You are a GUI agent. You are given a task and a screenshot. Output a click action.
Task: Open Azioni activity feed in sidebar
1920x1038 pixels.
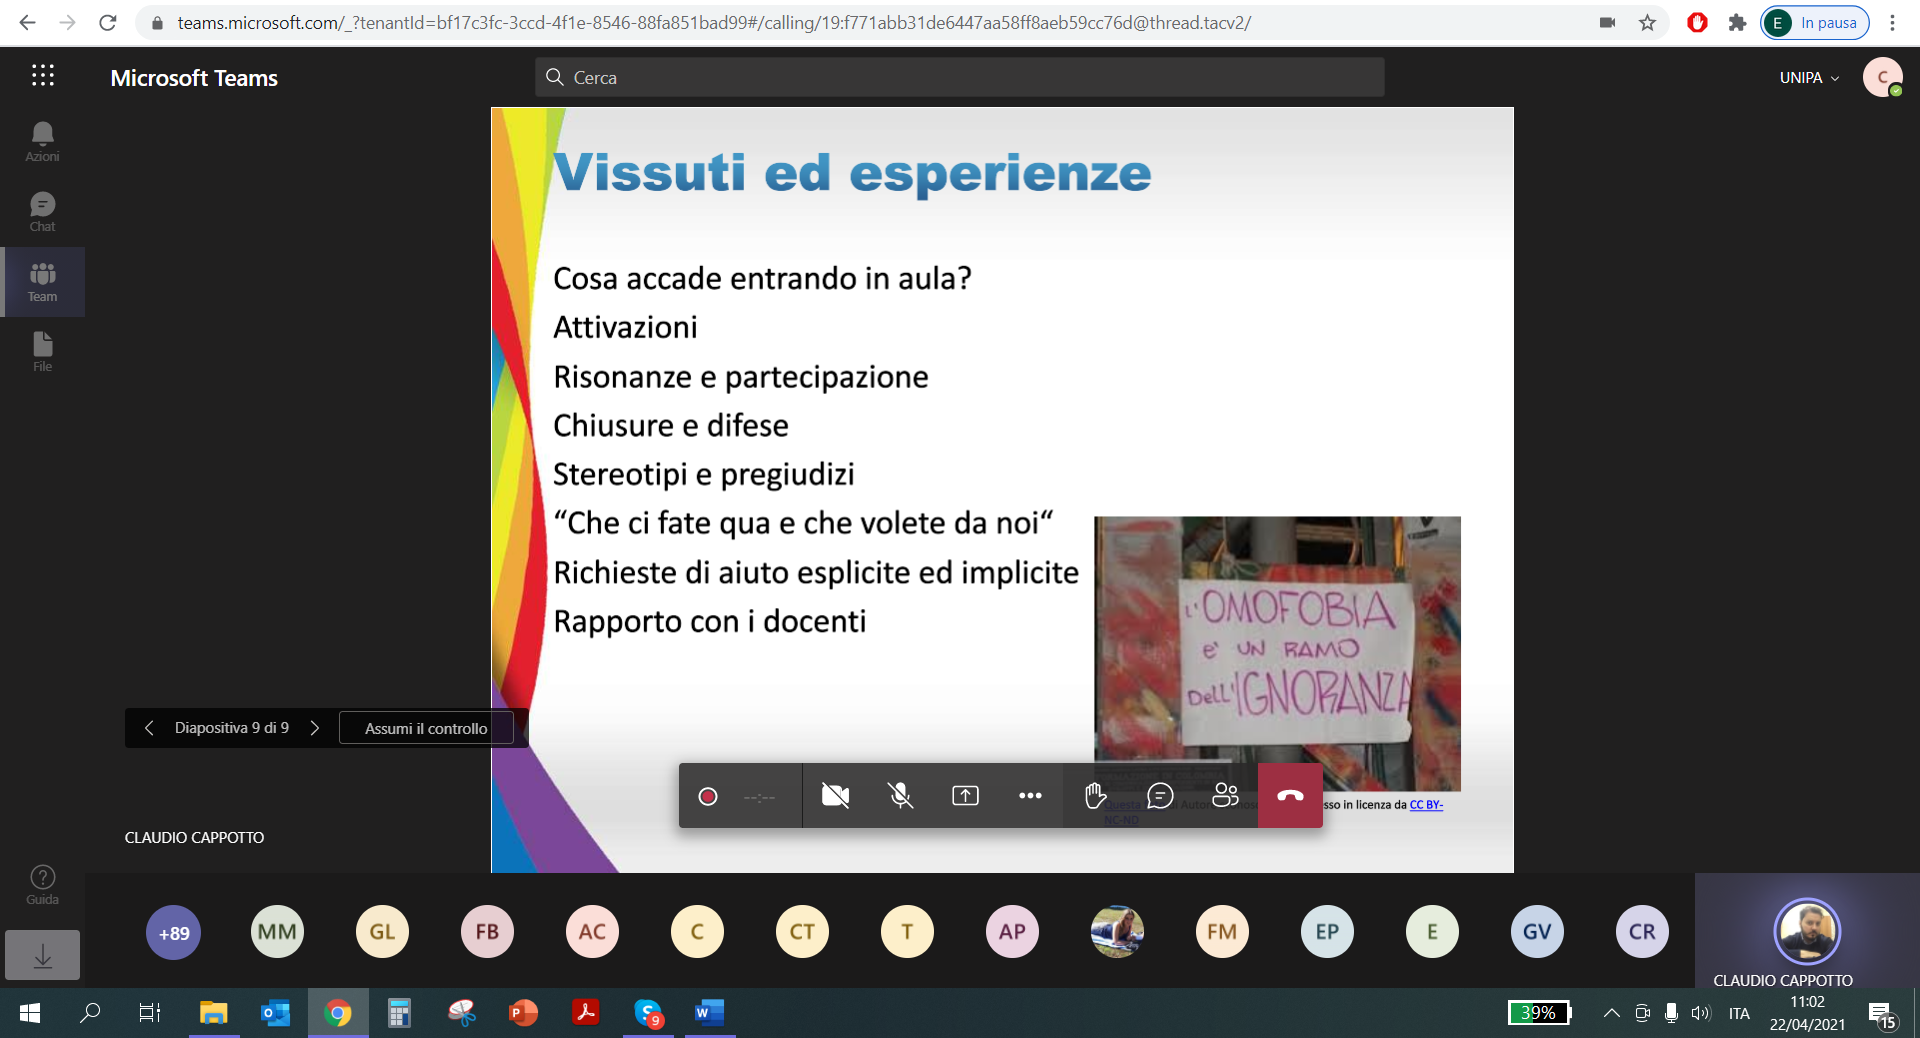click(42, 142)
